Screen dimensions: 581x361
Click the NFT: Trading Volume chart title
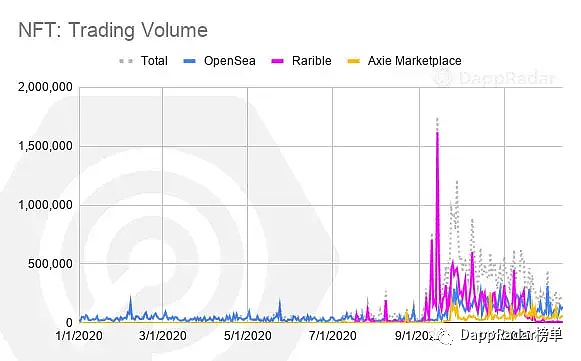(x=113, y=30)
